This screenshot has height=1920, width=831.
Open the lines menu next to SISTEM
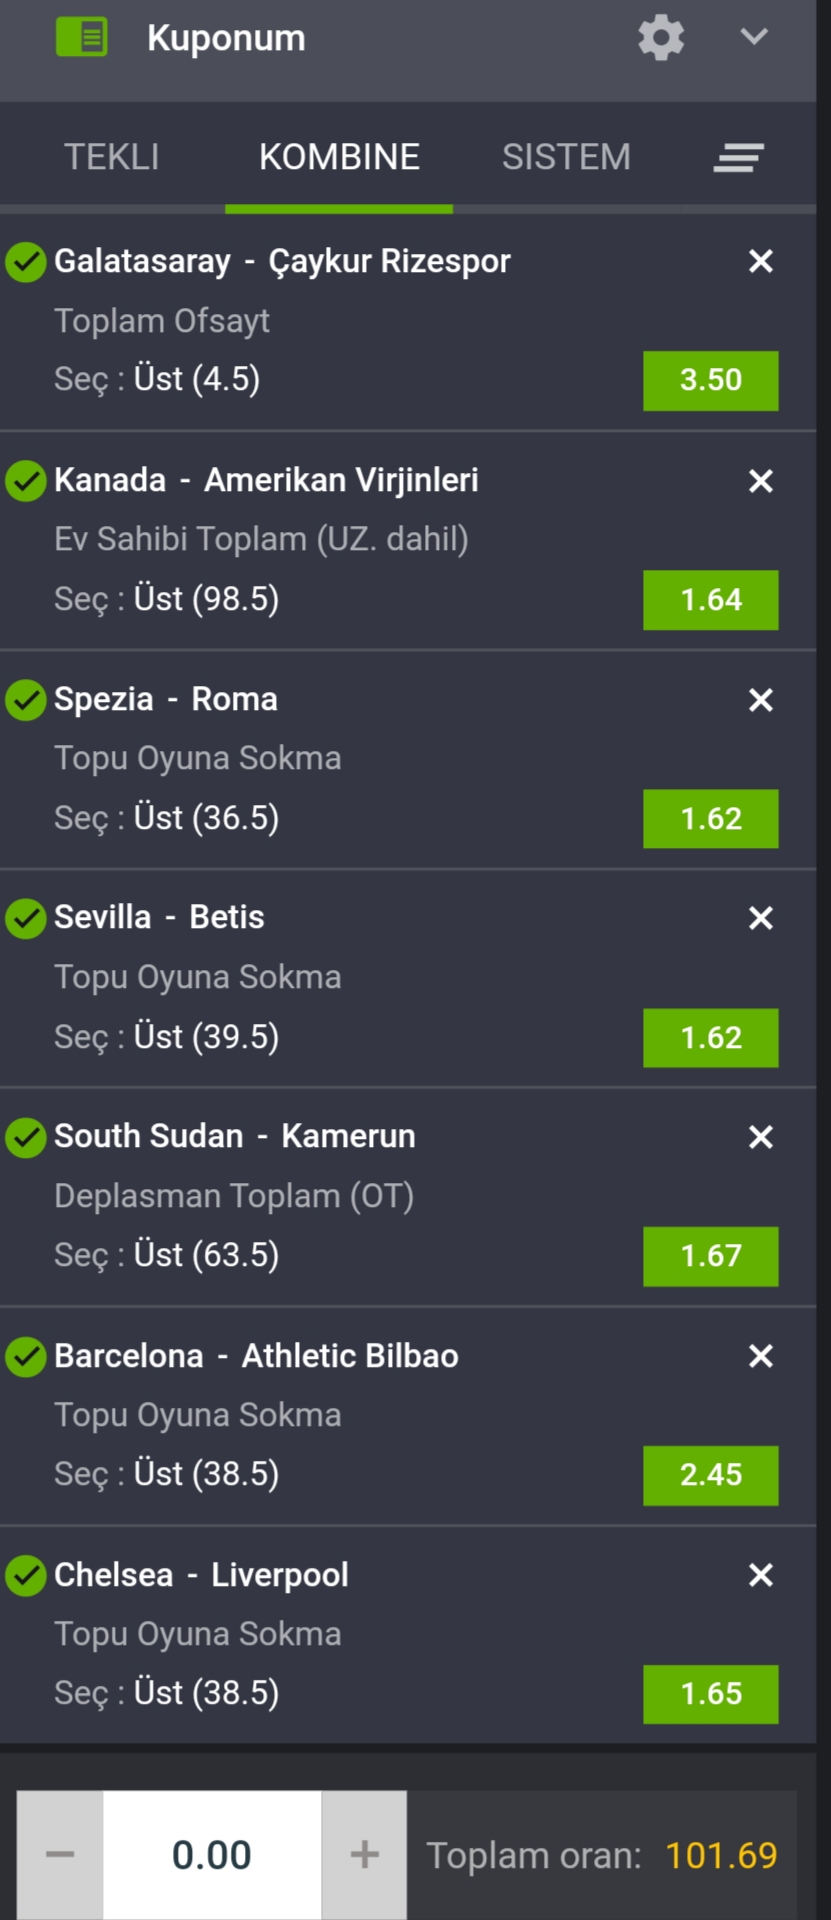[739, 157]
